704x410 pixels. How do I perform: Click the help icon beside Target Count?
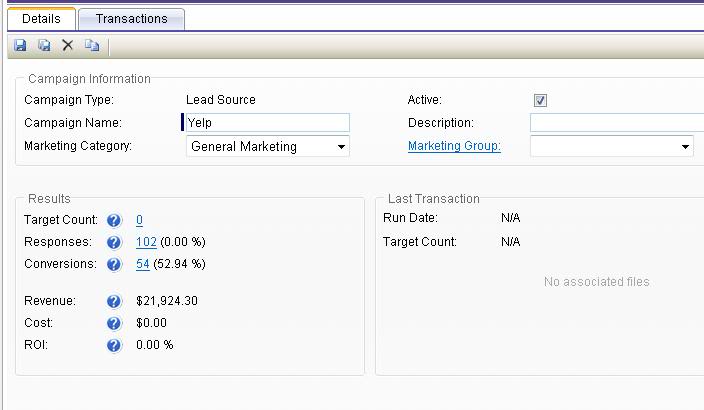point(114,220)
